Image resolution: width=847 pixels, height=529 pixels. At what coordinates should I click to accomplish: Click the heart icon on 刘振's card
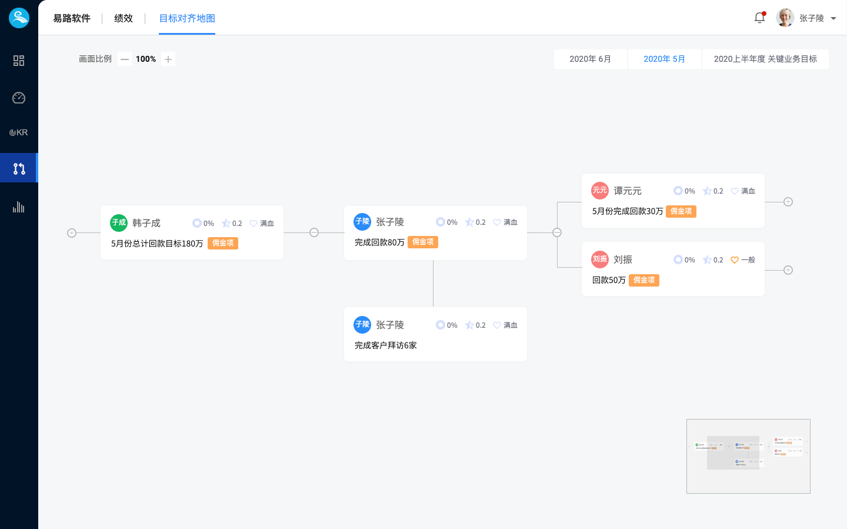click(735, 260)
